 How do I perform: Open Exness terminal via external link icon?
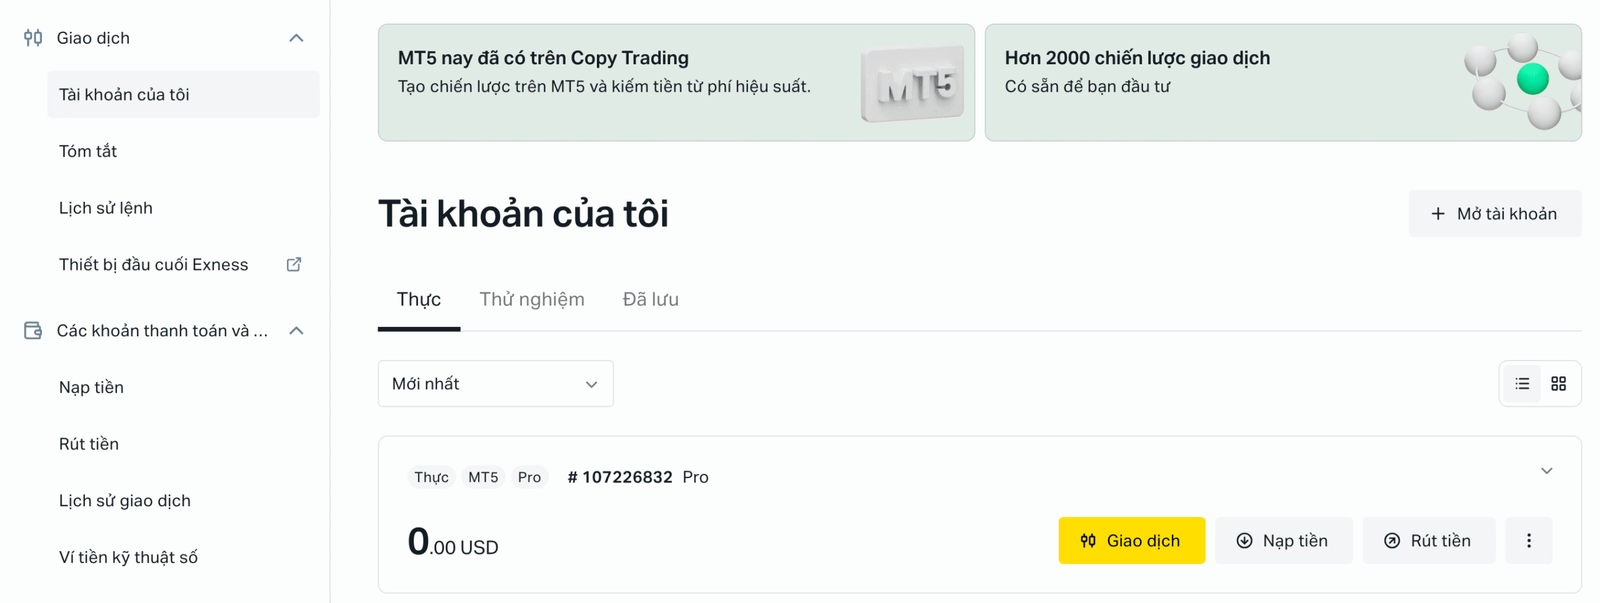pos(293,264)
